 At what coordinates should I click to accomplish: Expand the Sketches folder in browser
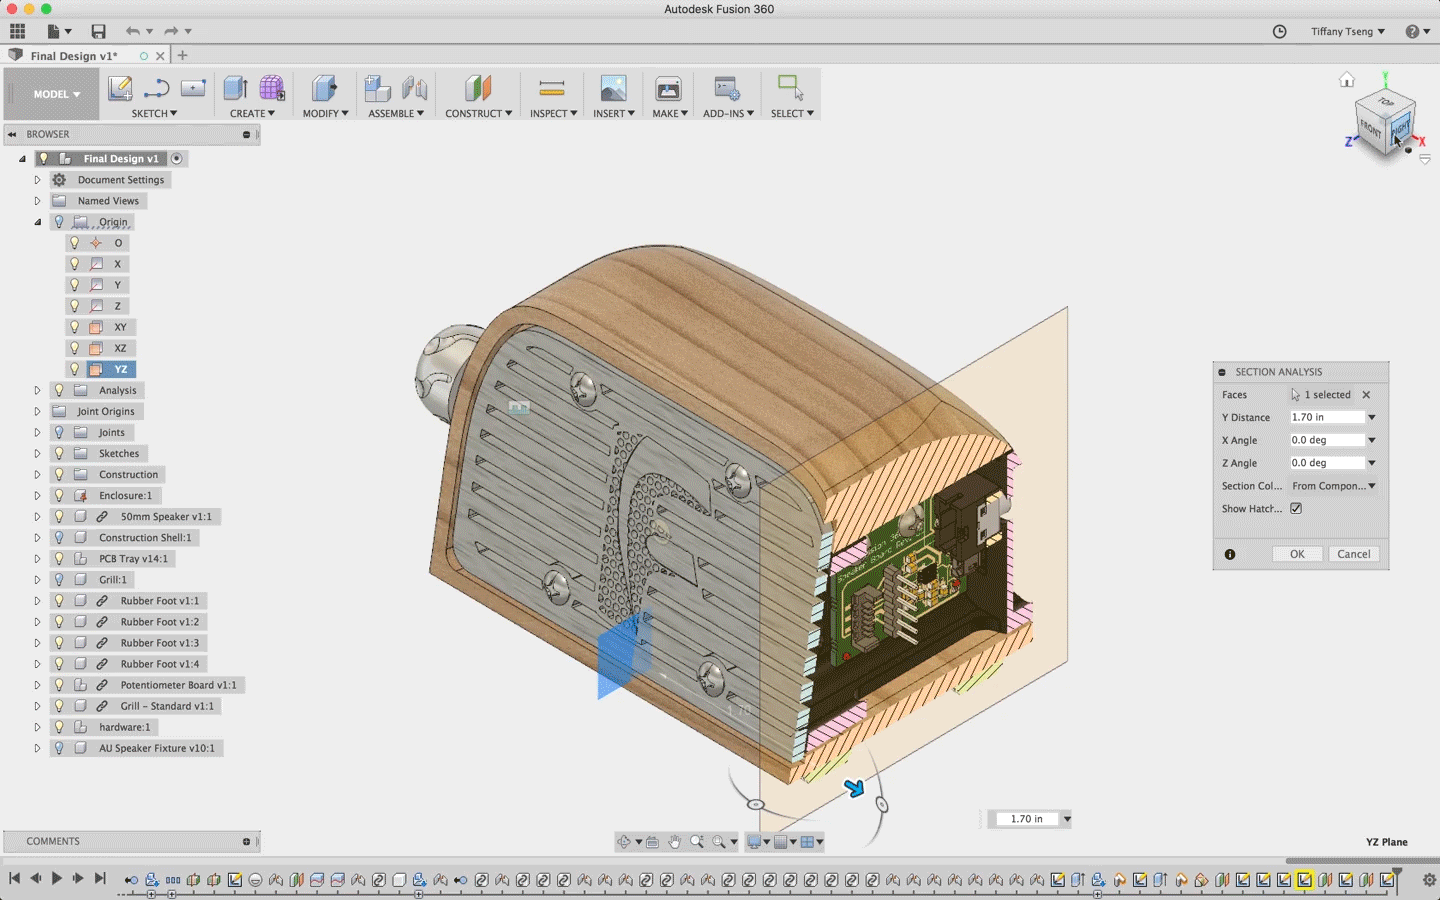click(37, 454)
